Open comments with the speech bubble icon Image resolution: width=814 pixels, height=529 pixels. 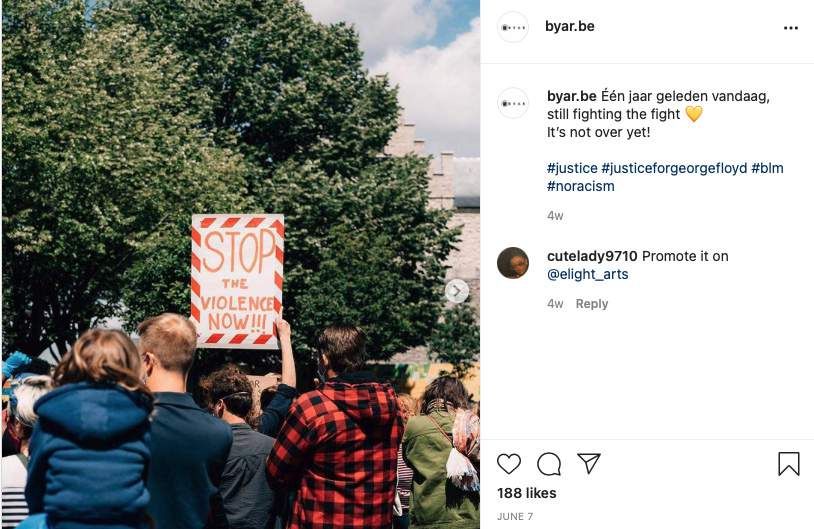549,464
